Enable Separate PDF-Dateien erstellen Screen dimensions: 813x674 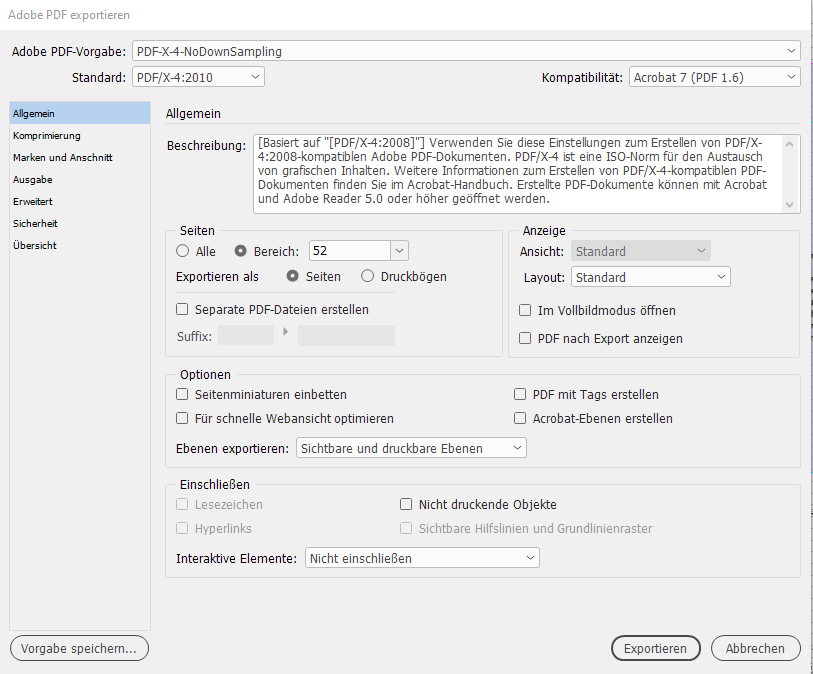tap(182, 309)
